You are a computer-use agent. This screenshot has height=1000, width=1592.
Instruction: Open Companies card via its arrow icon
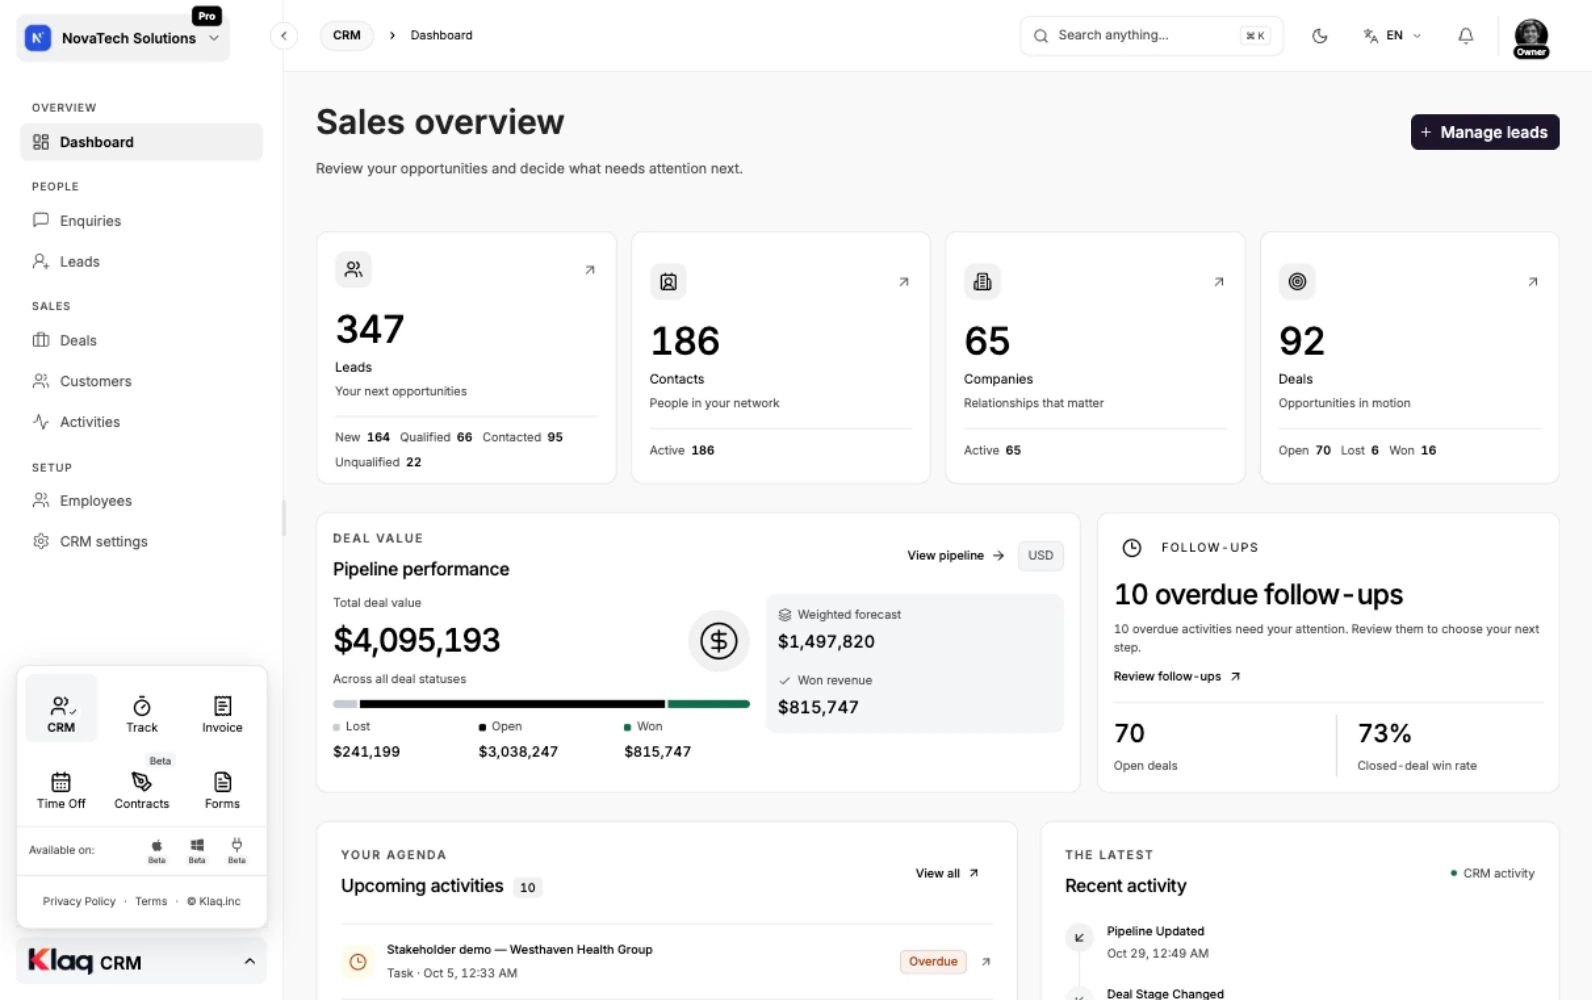click(x=1219, y=282)
